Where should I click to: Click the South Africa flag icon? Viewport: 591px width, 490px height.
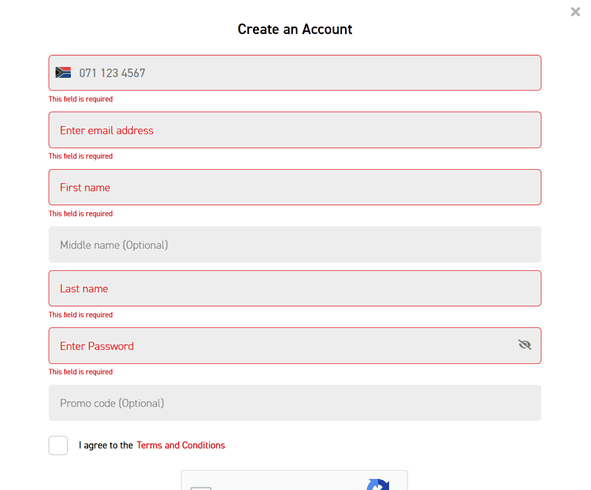63,72
